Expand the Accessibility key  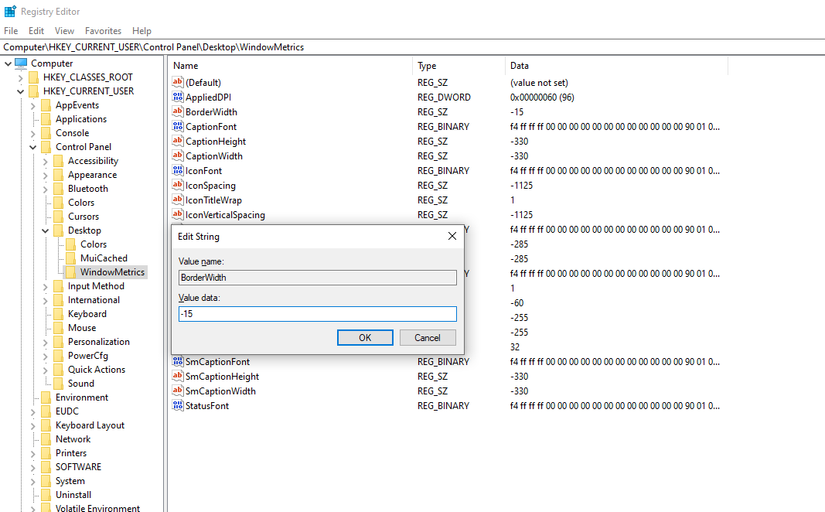(x=45, y=162)
